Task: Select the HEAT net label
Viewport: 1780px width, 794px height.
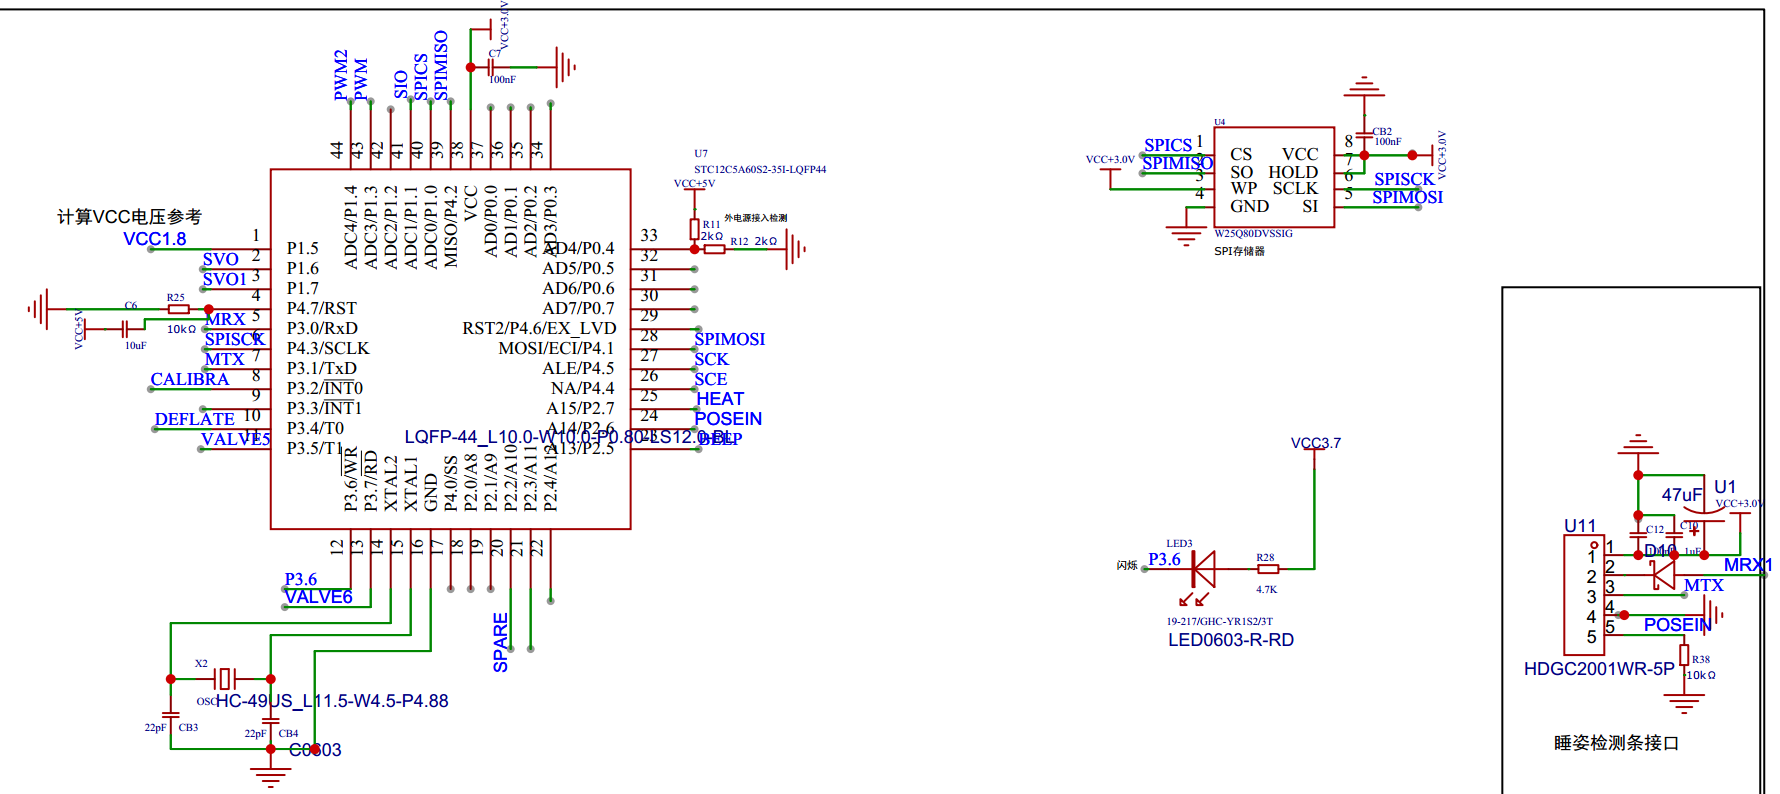Action: pos(720,399)
